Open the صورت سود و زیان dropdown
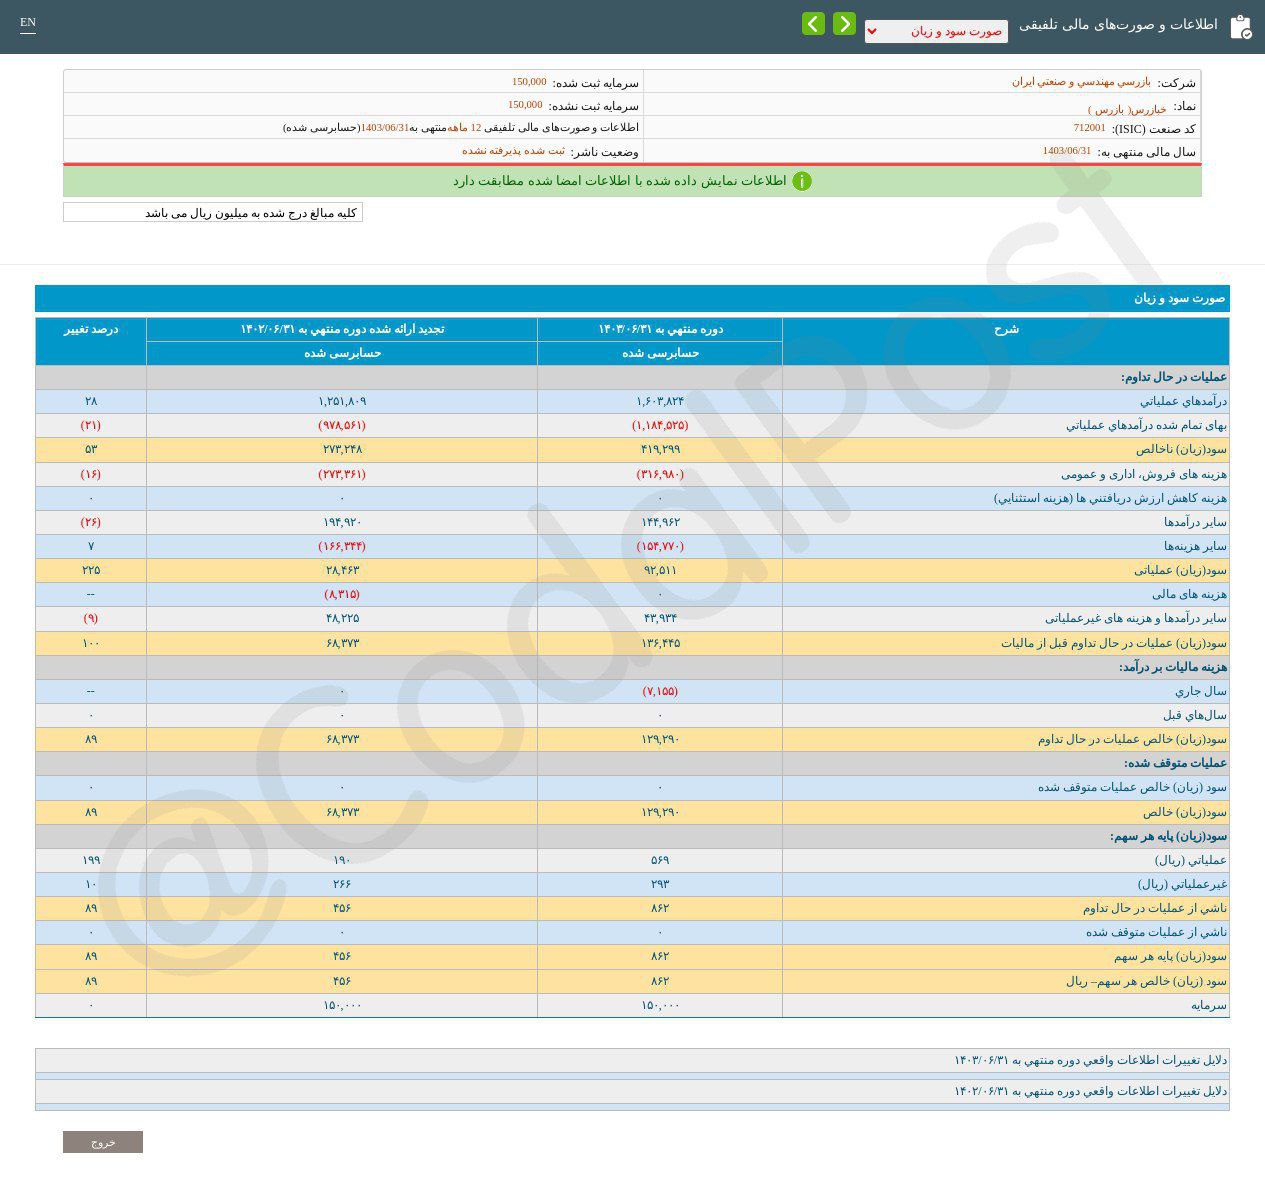Screen dimensions: 1265x1183 click(936, 31)
